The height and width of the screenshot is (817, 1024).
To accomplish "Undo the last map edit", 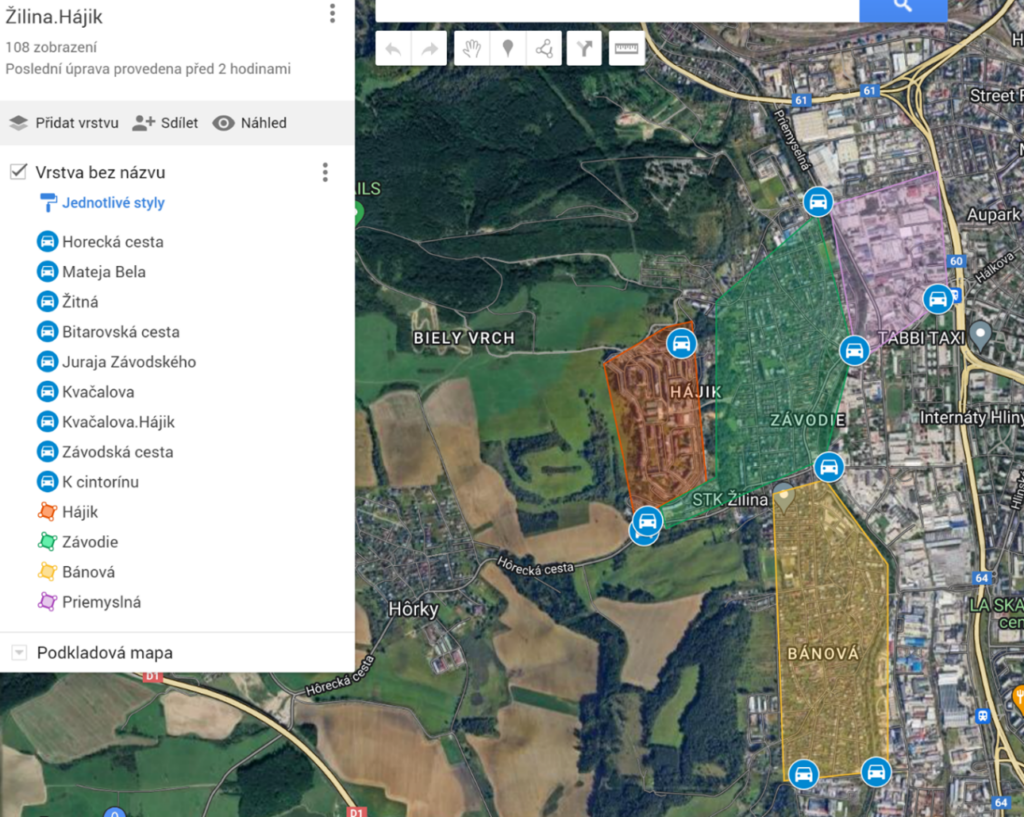I will [x=391, y=48].
